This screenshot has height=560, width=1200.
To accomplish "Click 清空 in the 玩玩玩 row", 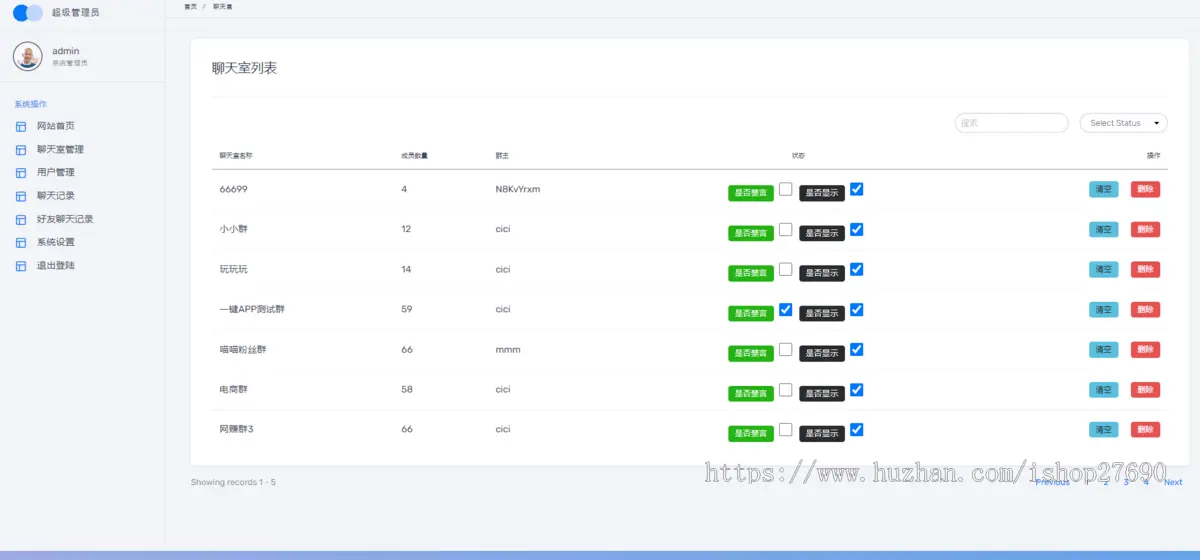I will tap(1104, 269).
